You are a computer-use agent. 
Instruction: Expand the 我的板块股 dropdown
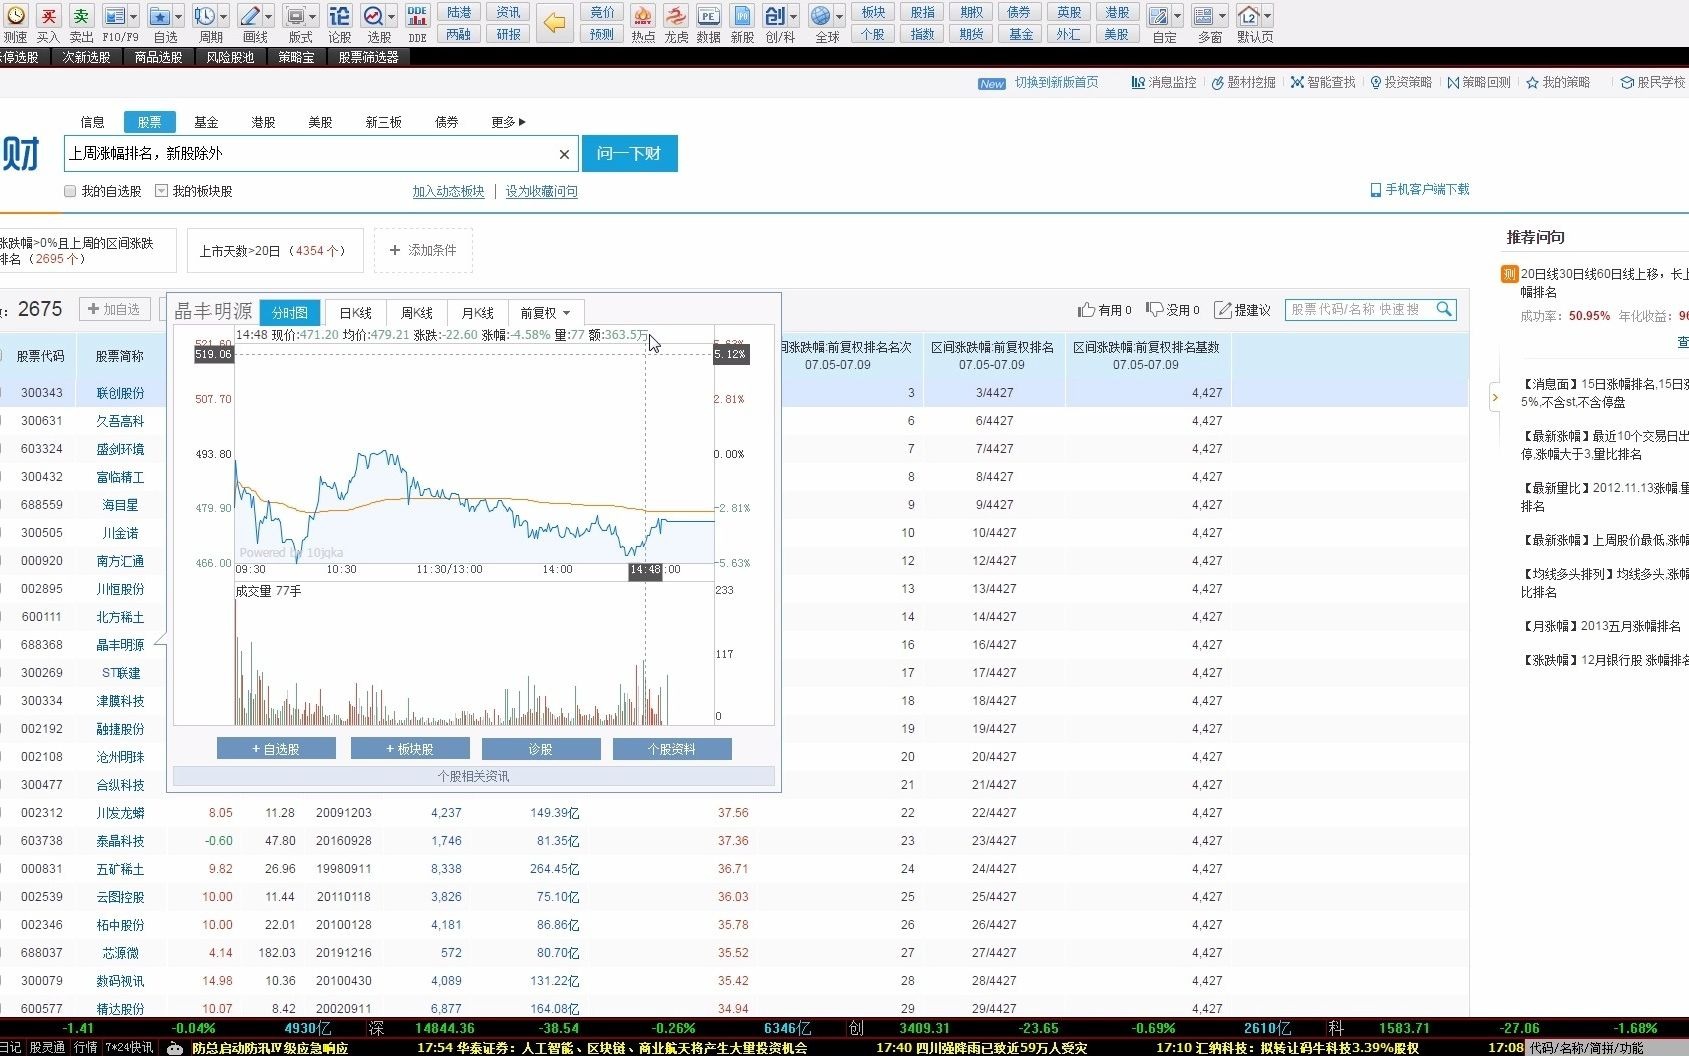[161, 191]
